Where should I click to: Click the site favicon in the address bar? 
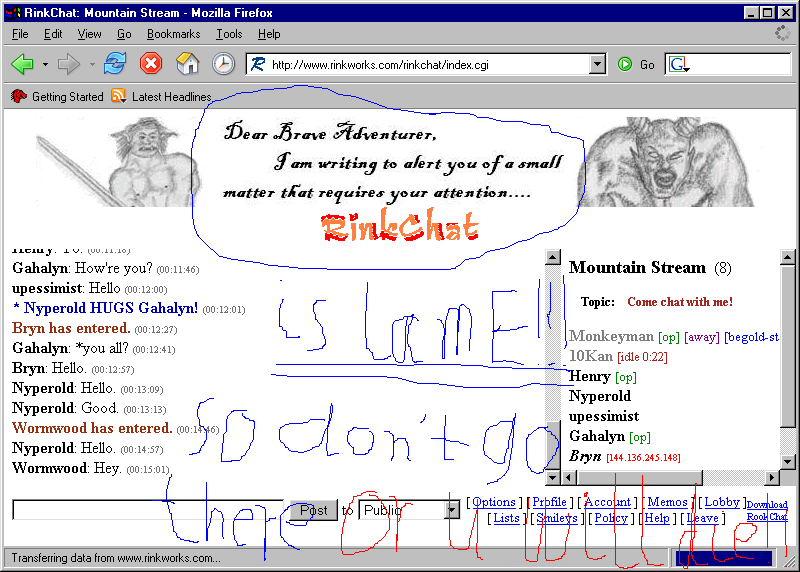[x=258, y=64]
